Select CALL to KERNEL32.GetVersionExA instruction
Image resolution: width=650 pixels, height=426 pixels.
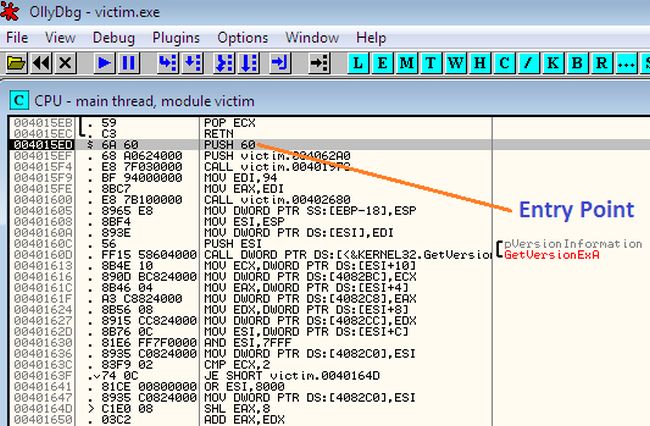pyautogui.click(x=347, y=255)
